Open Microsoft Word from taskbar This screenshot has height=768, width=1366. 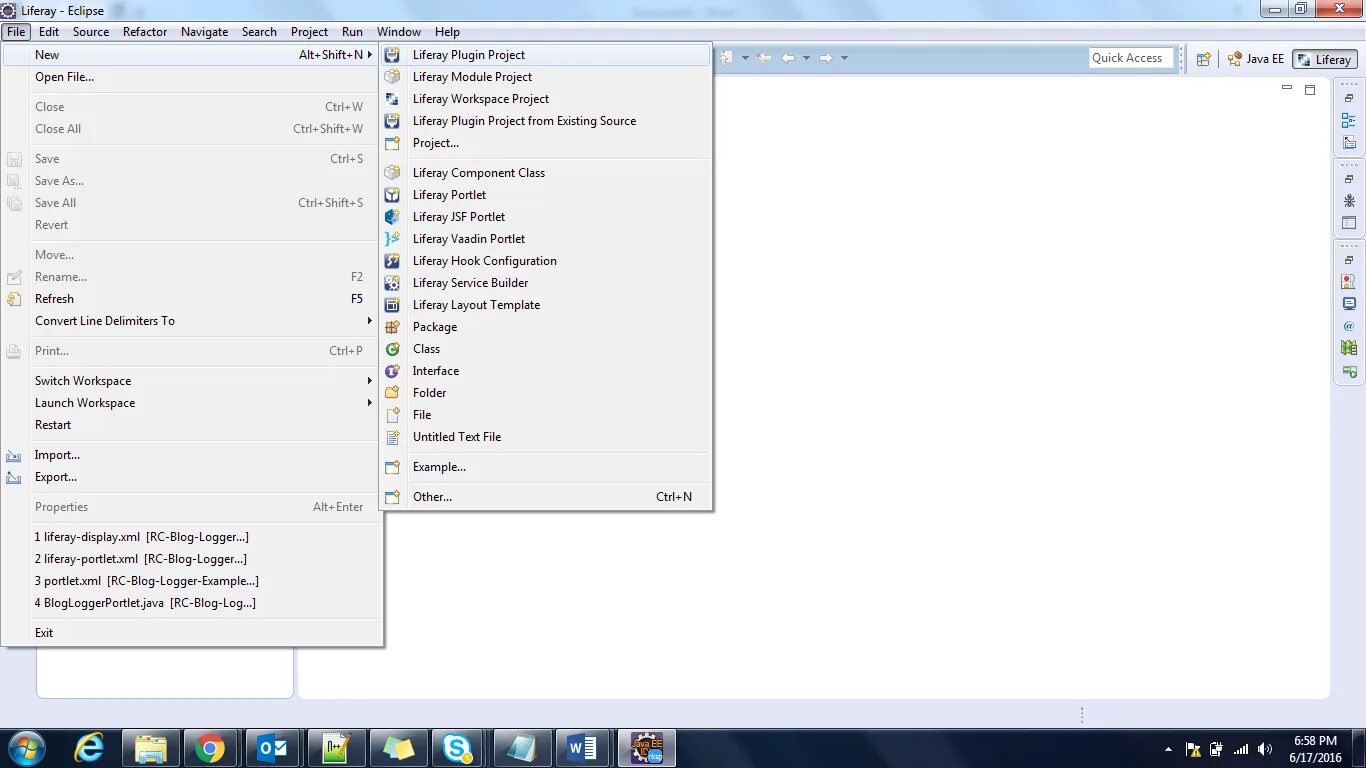tap(583, 748)
